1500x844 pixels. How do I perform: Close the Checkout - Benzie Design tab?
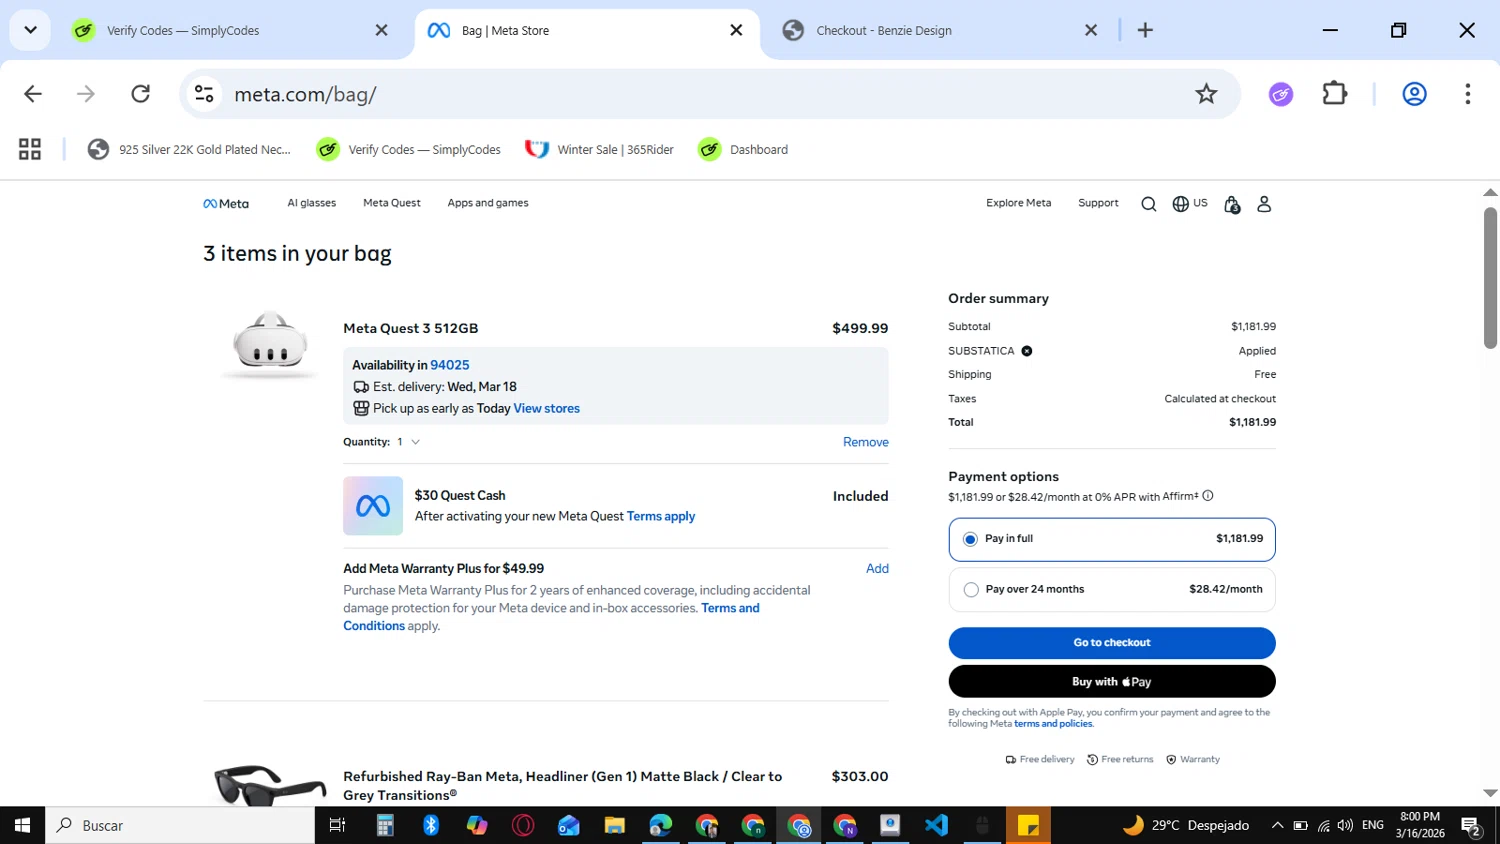pos(1091,30)
